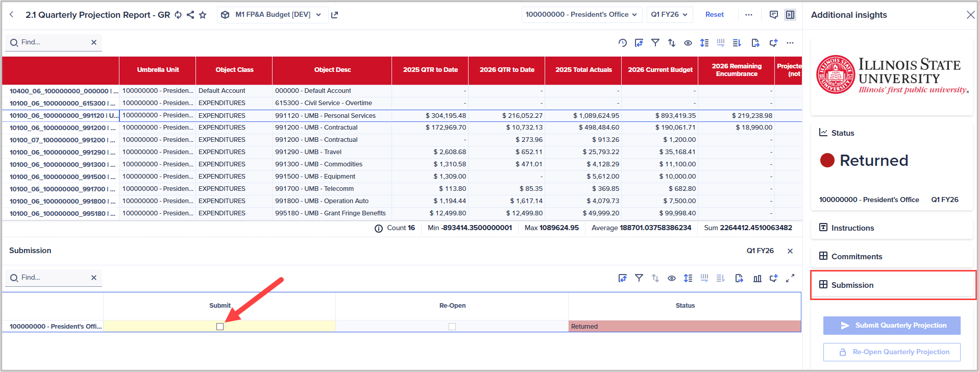Viewport: 979px width, 372px height.
Task: Click the 991120 - UMB - Personal Services cell
Action: (332, 115)
